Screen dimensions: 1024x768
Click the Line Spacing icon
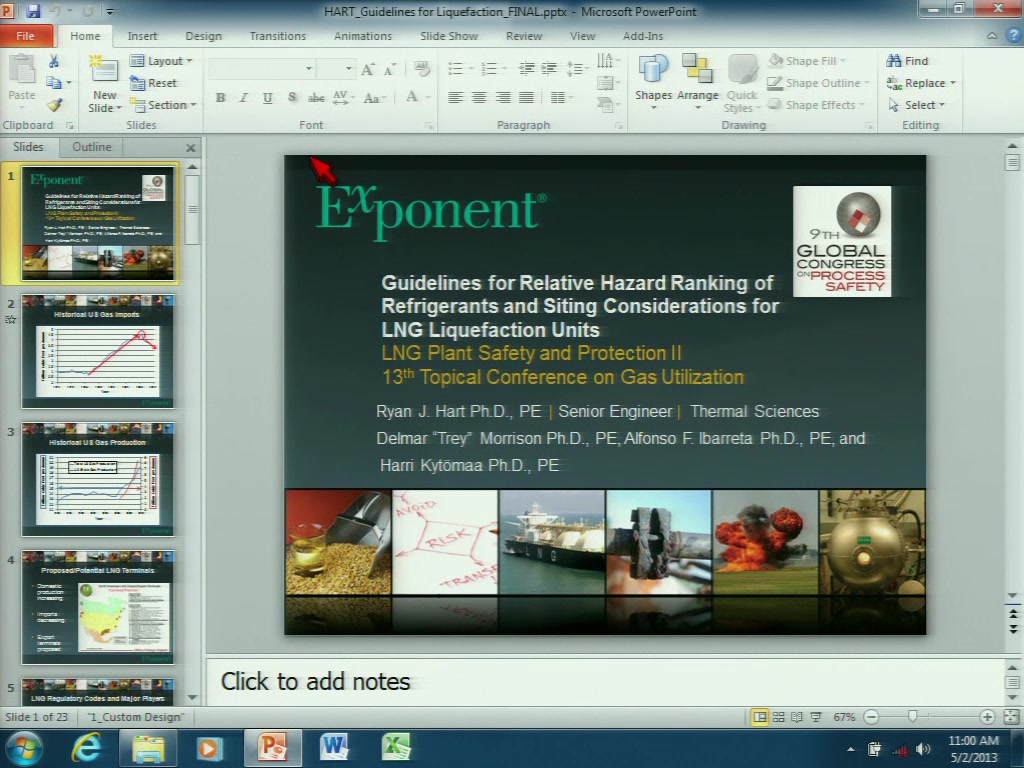(577, 69)
